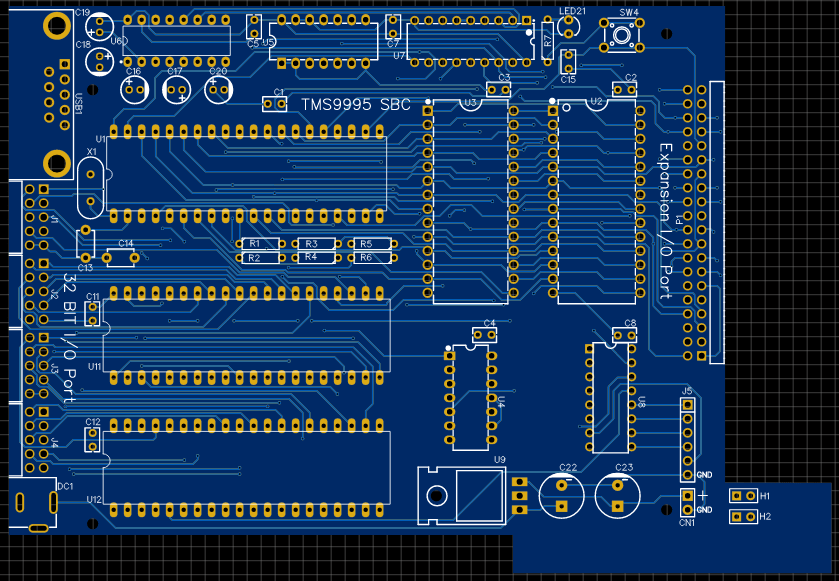Click the C1 capacitor near the title
This screenshot has height=581, width=839.
pyautogui.click(x=278, y=103)
